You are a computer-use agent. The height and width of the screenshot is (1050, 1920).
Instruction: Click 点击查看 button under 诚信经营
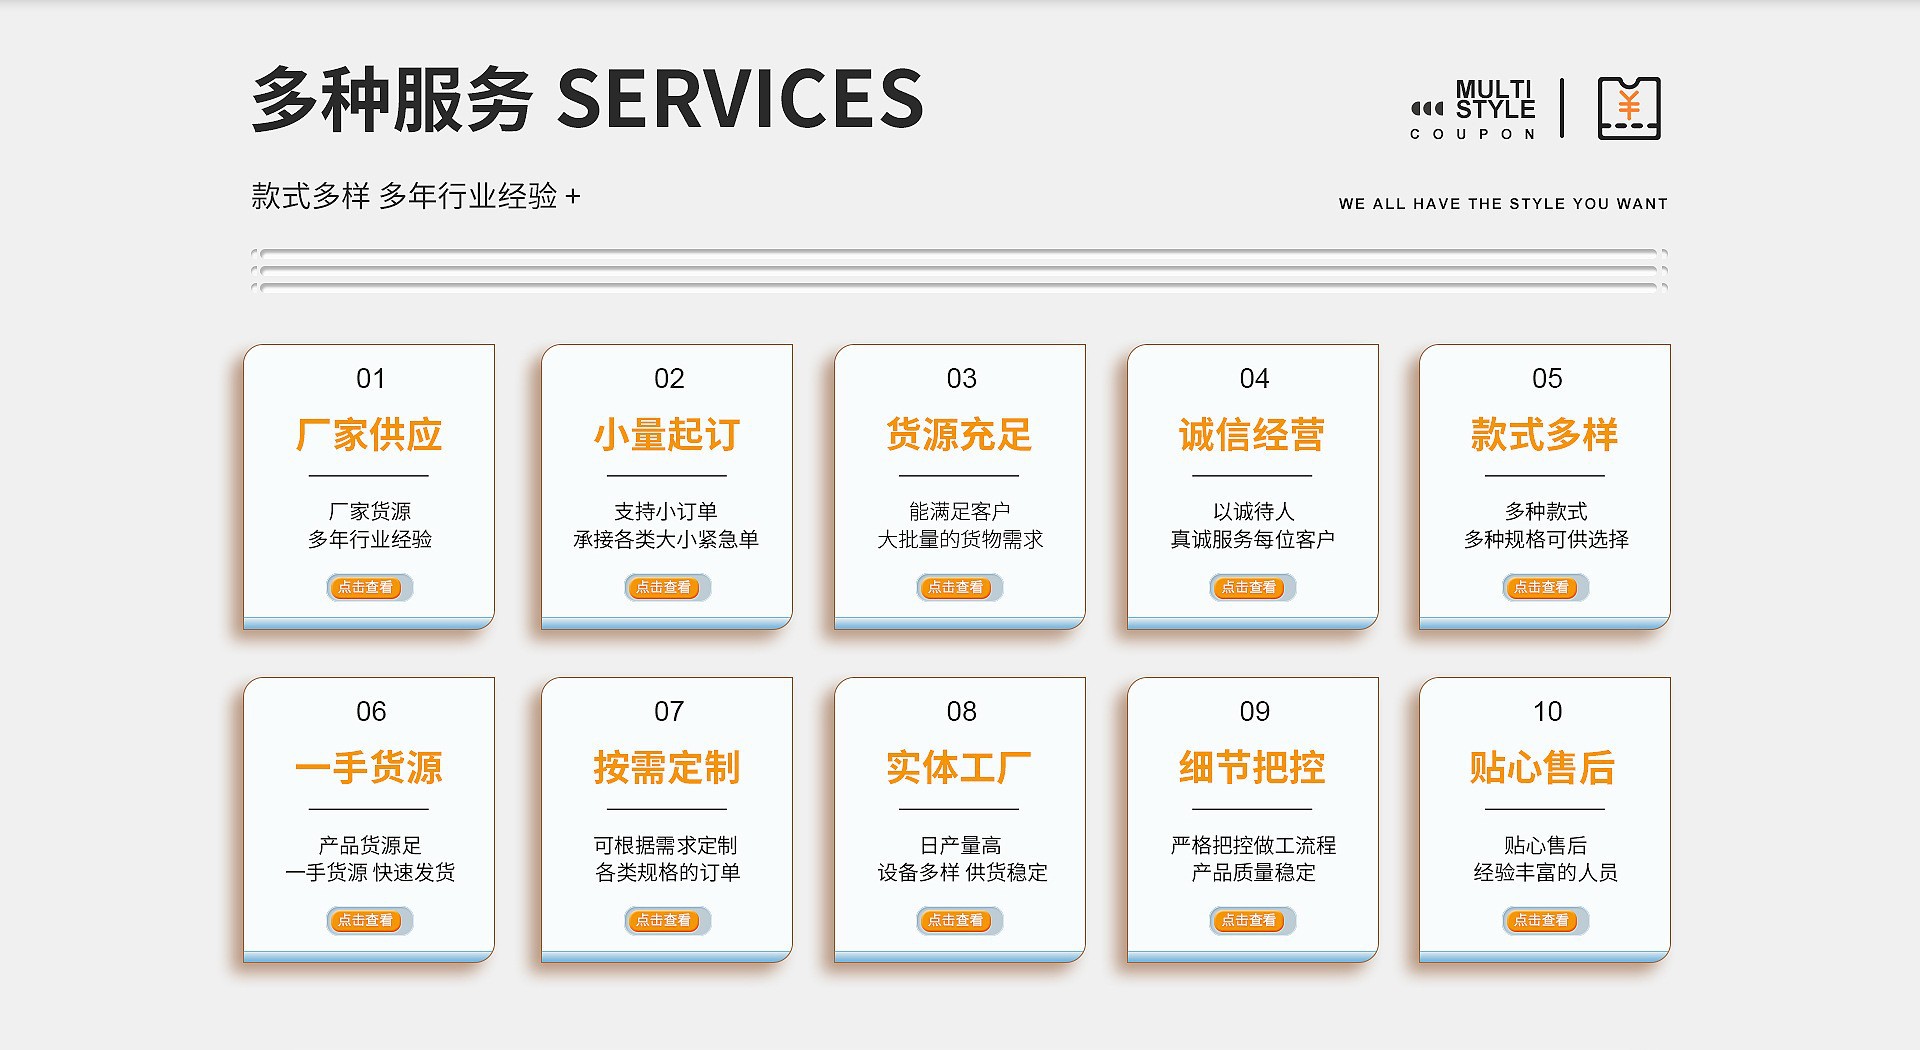[x=1253, y=588]
